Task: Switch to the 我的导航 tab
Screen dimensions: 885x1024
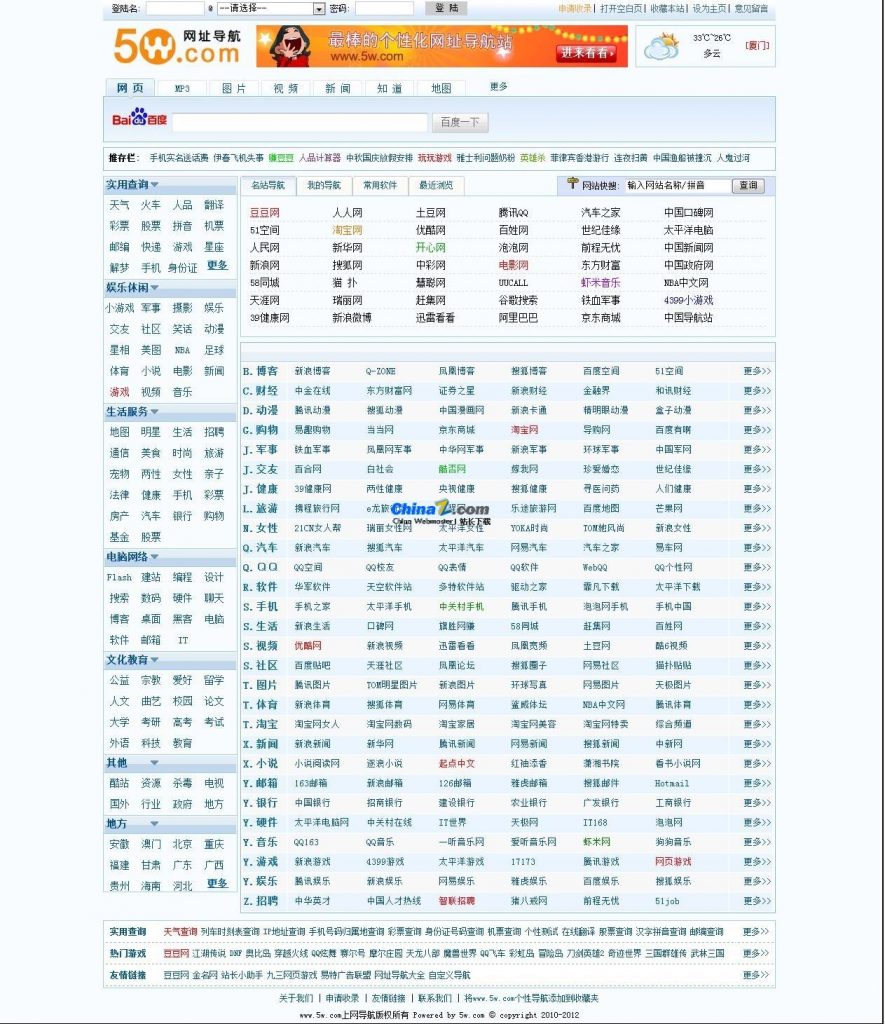Action: point(324,185)
